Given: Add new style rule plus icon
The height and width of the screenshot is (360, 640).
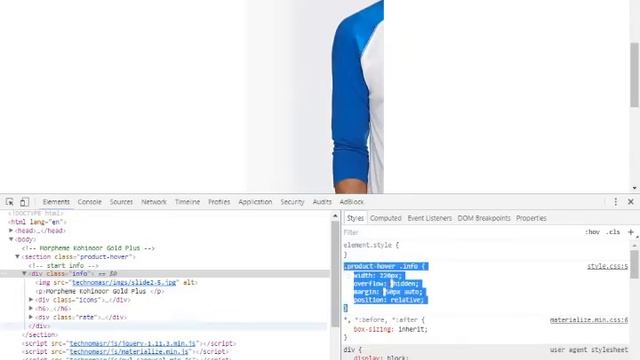Looking at the screenshot, I should pyautogui.click(x=631, y=232).
